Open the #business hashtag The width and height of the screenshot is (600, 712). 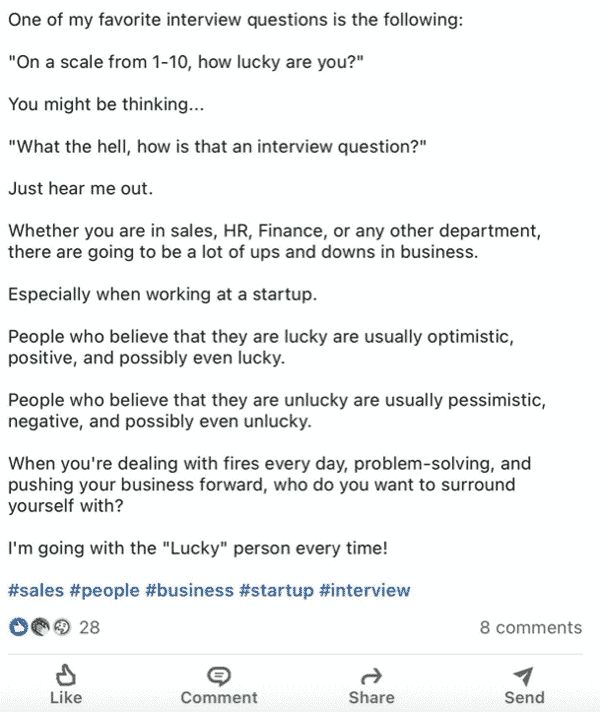[189, 590]
